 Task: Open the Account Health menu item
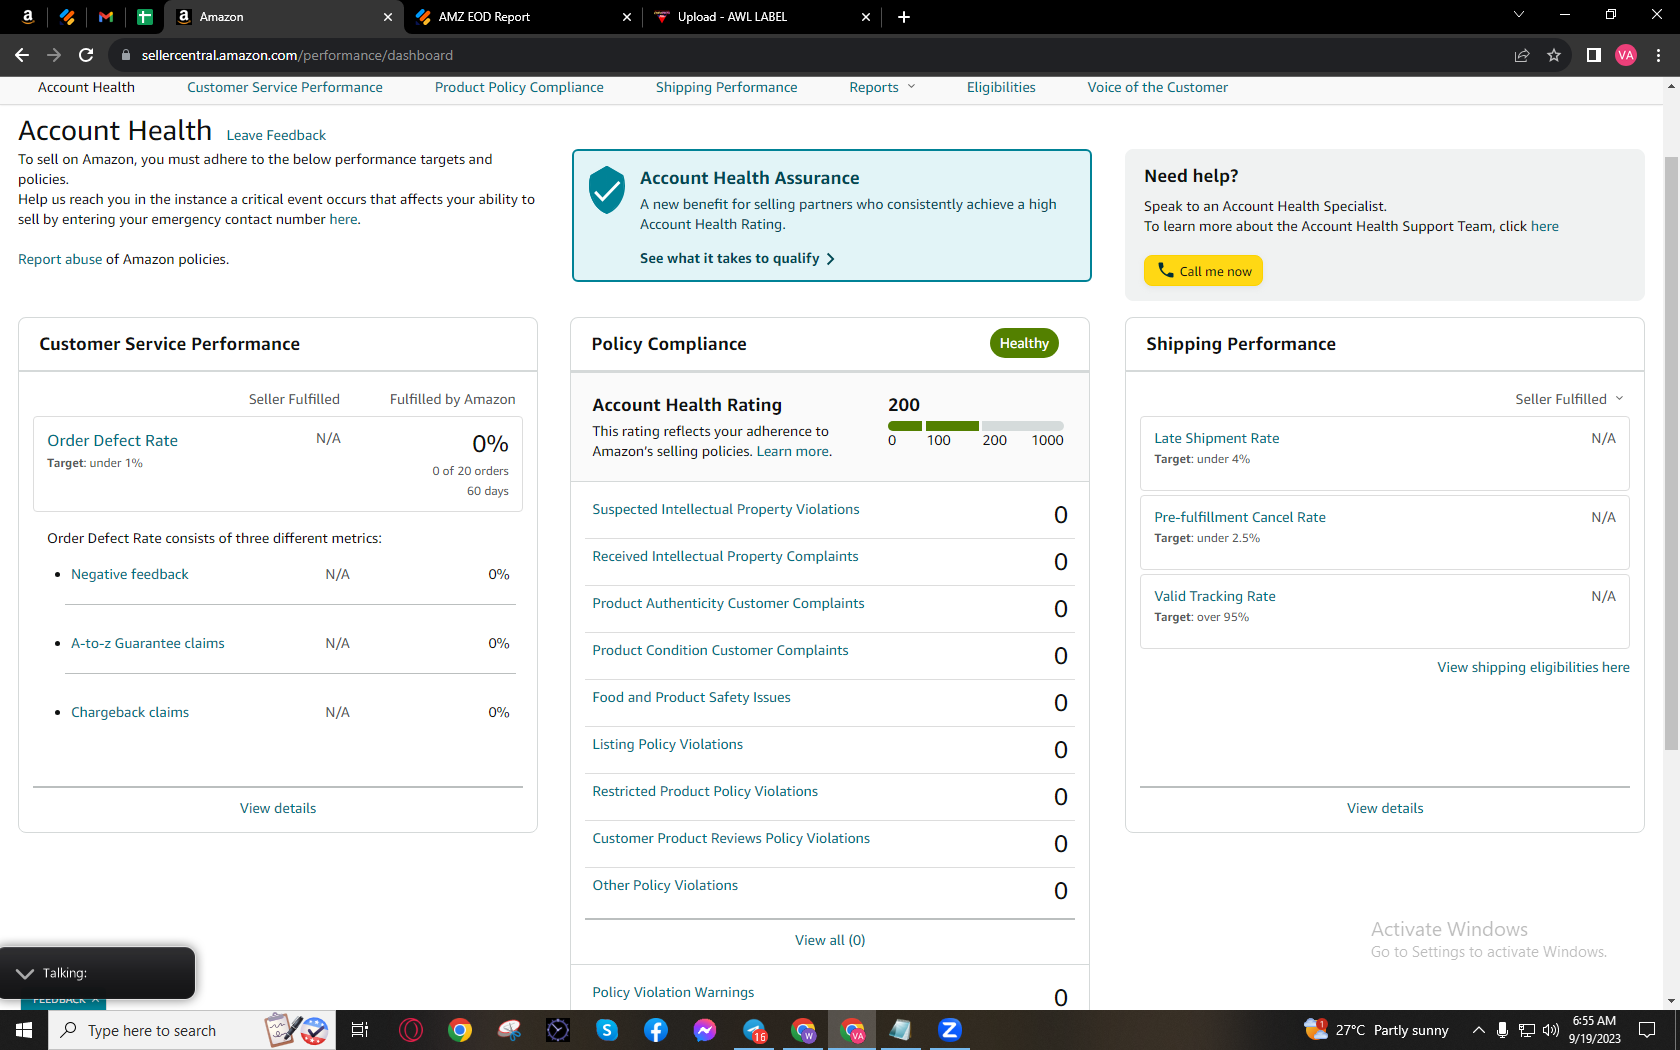coord(86,88)
